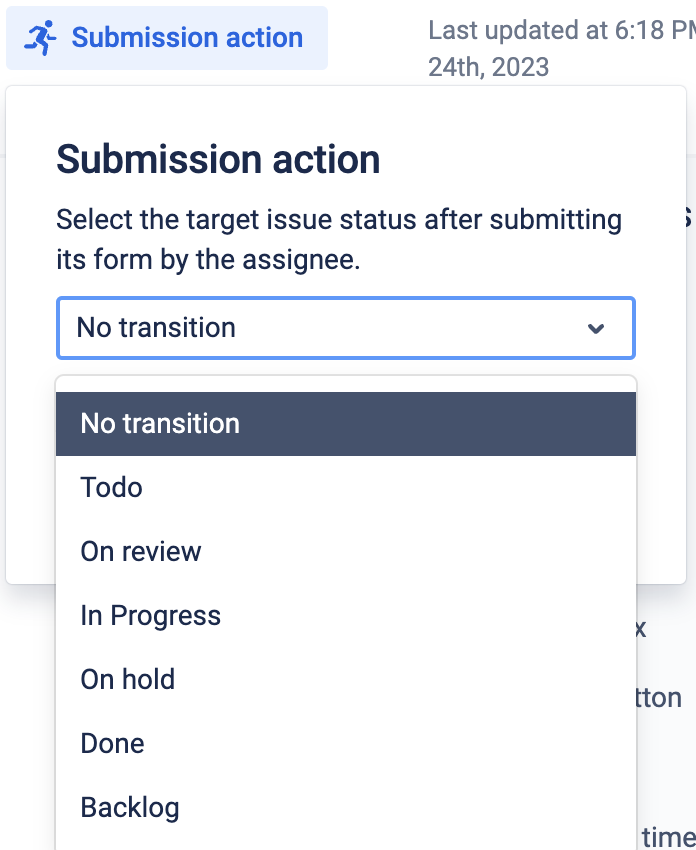Choose On hold from the status list
Screen dimensions: 696x850
tap(127, 679)
